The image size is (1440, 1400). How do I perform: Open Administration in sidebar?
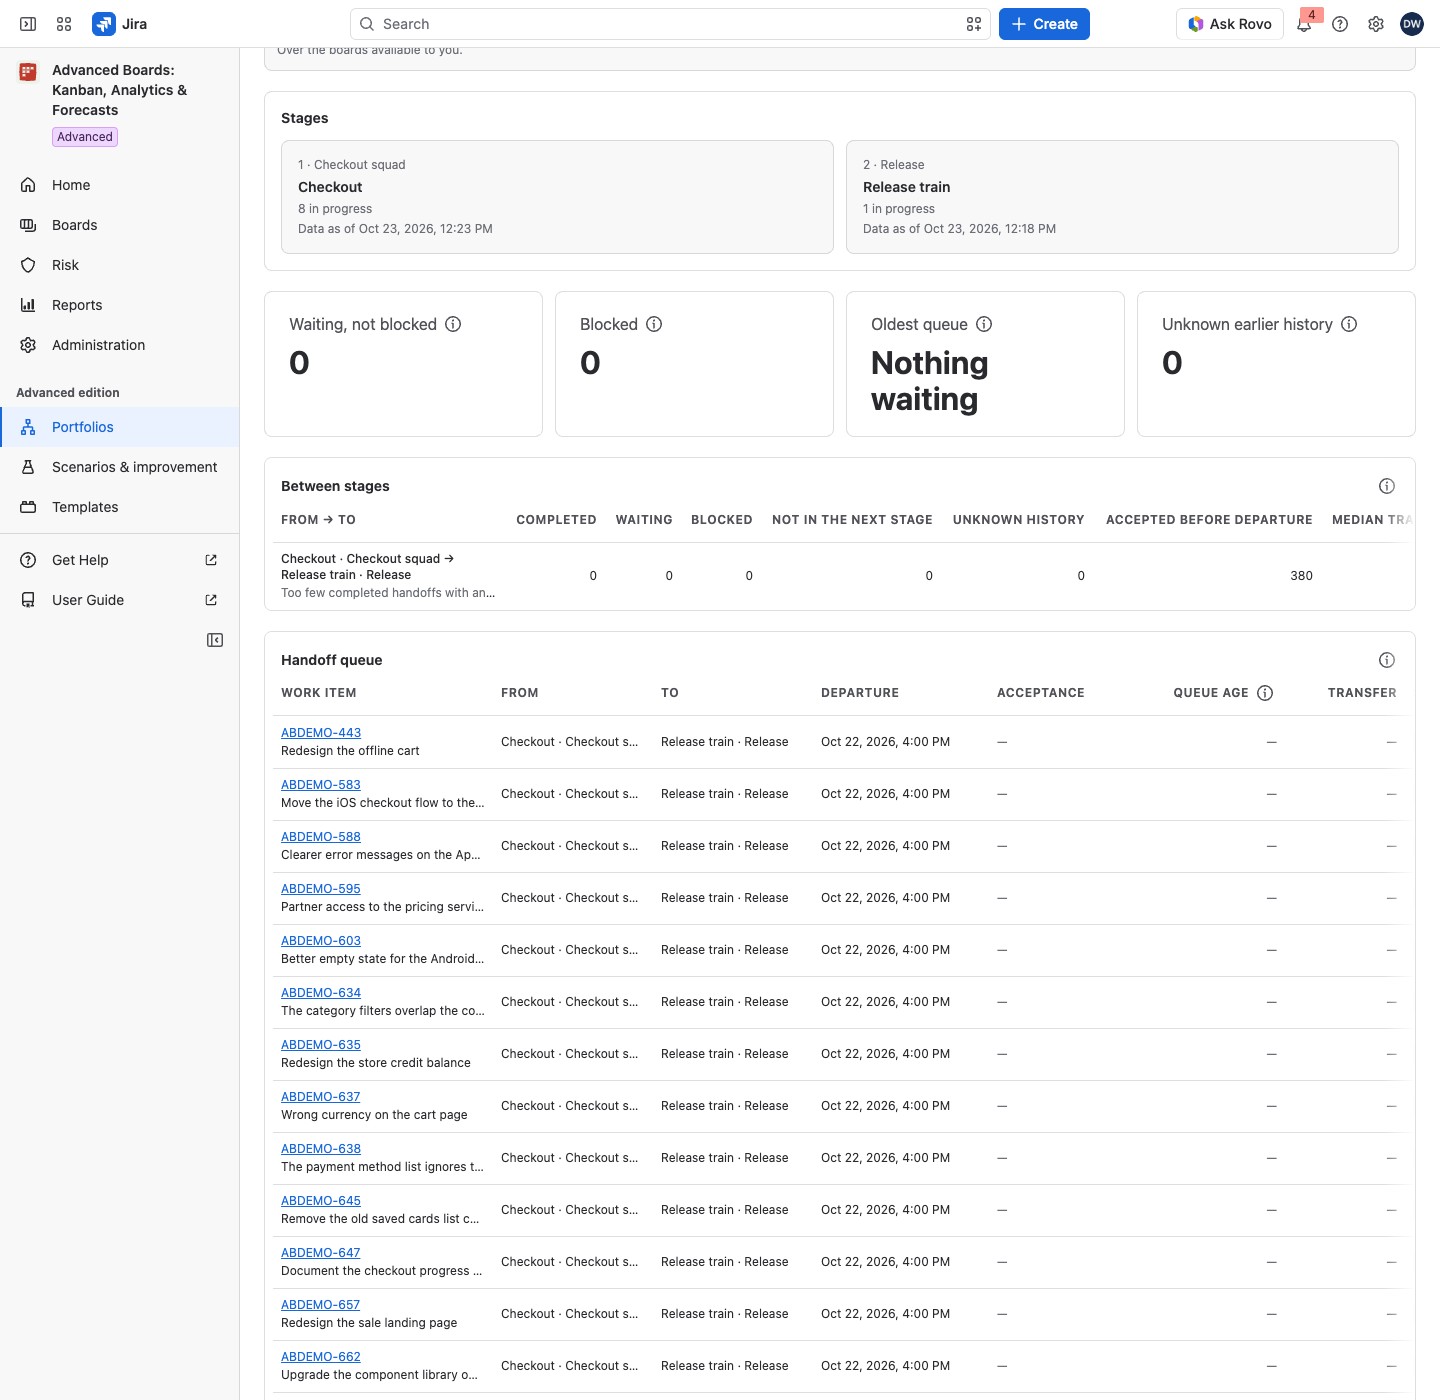120,345
